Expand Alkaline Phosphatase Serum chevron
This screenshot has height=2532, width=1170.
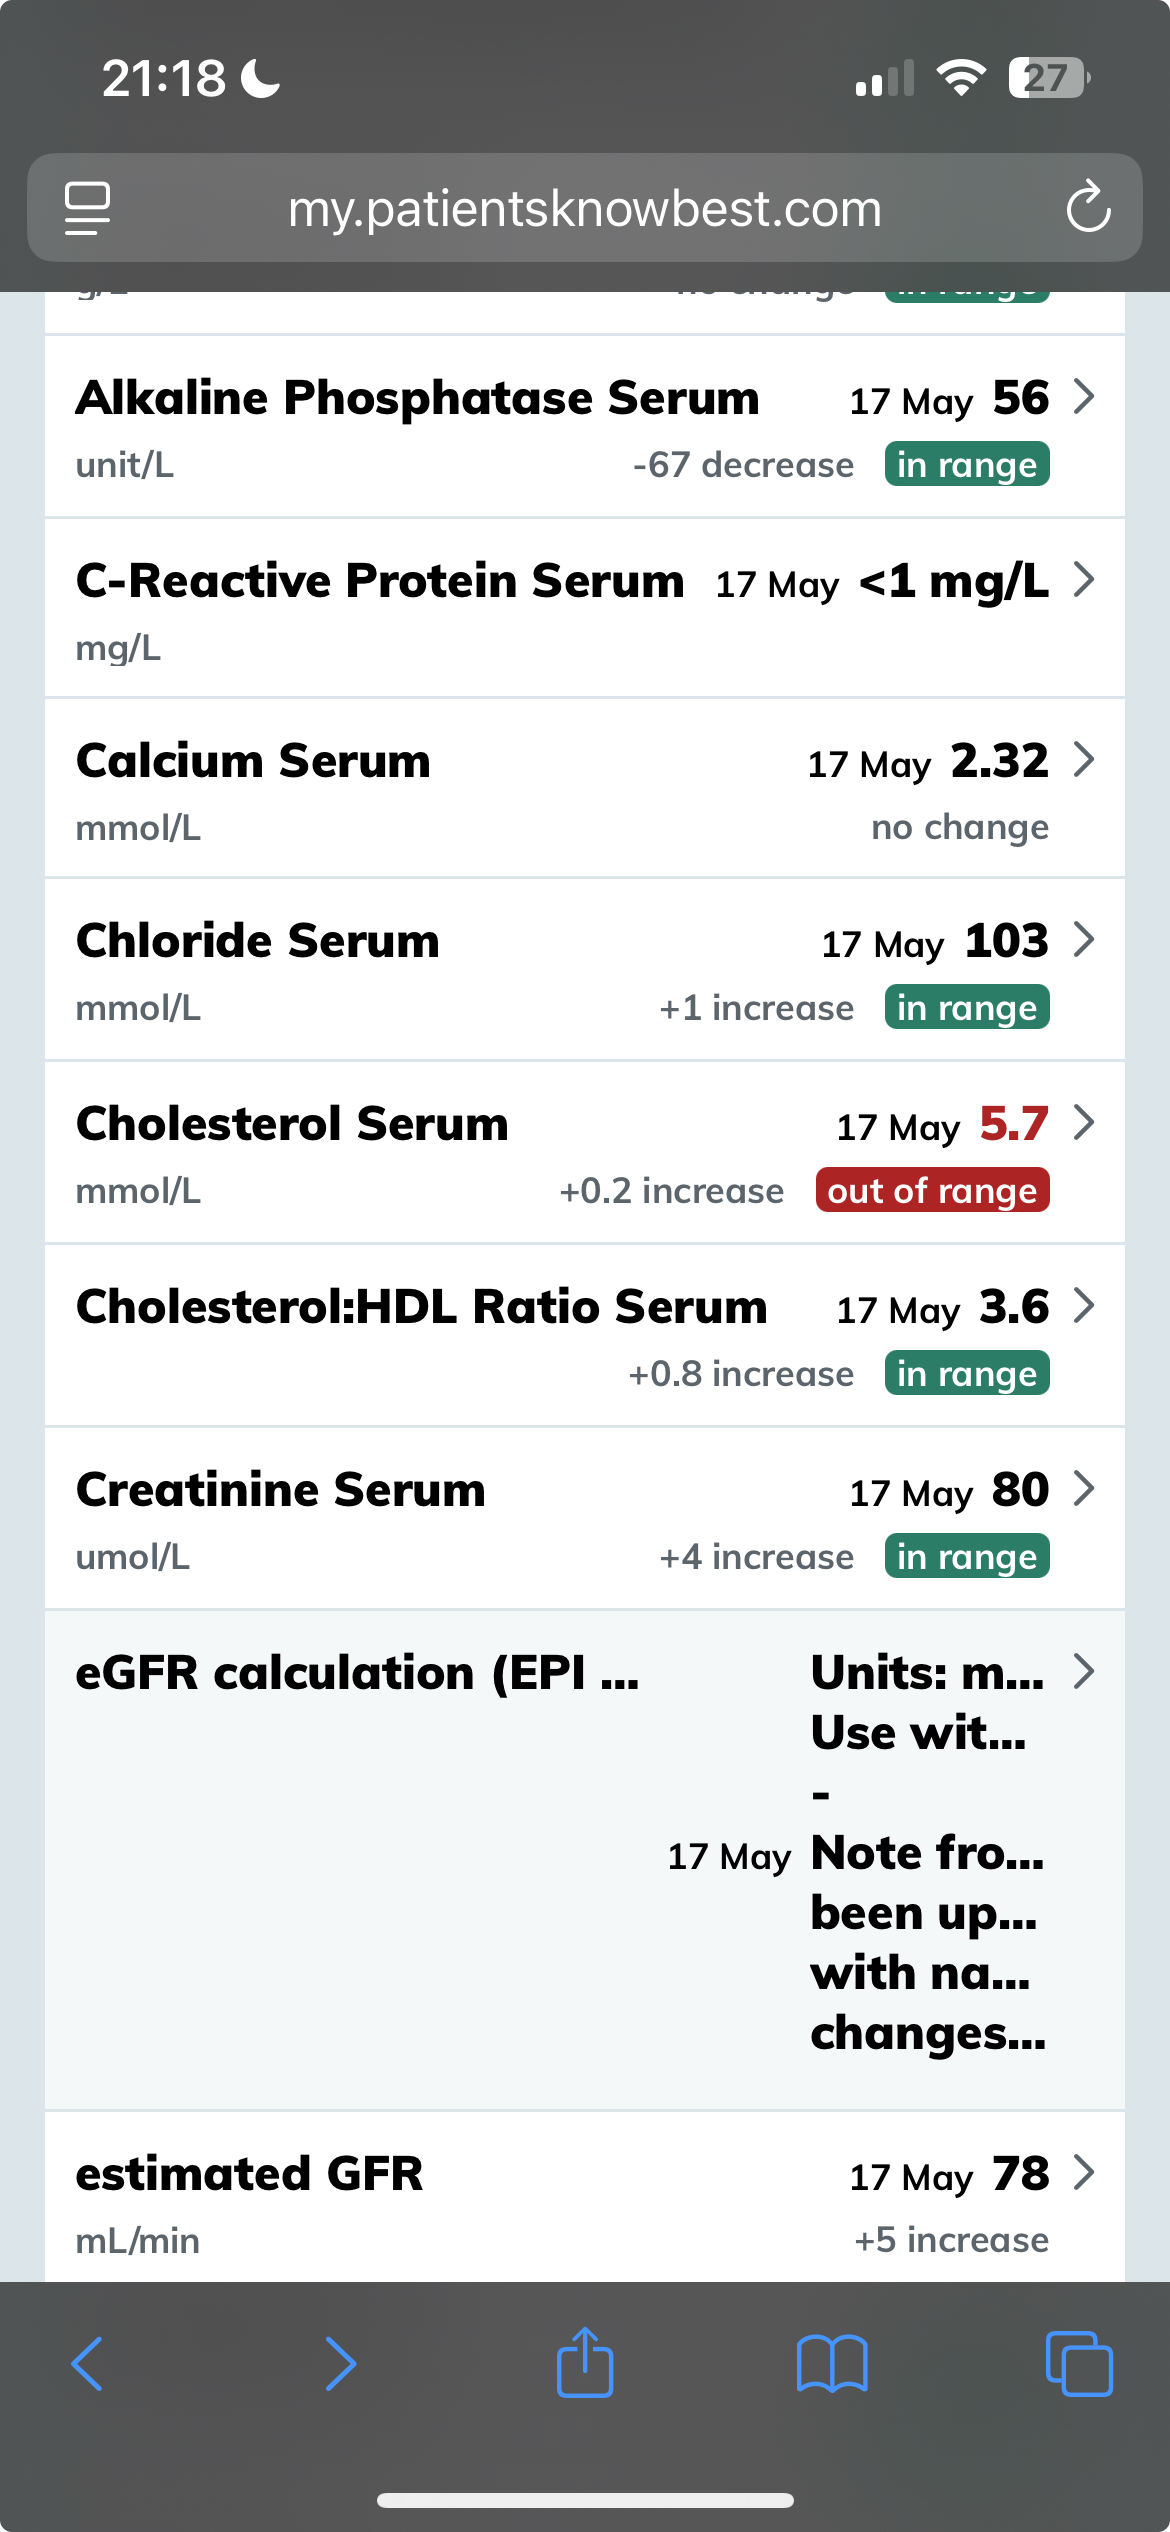(x=1084, y=397)
